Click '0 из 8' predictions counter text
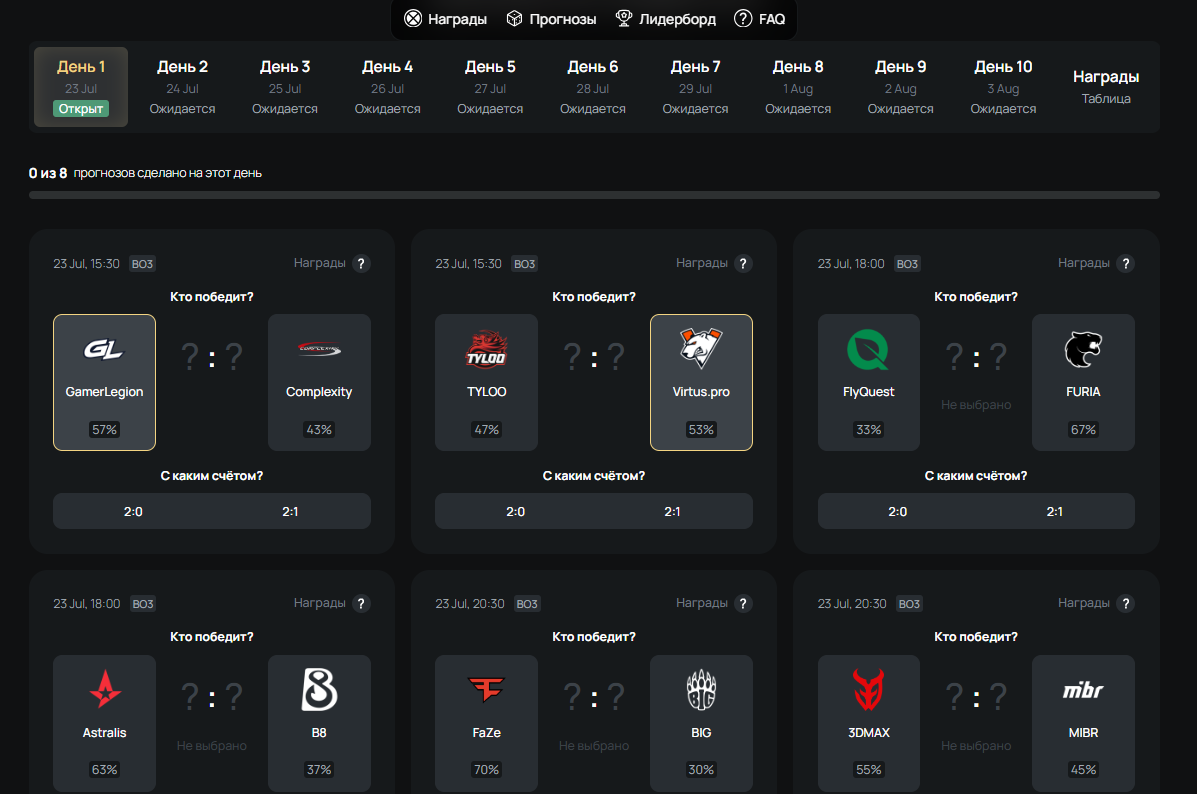The image size is (1197, 794). click(x=48, y=173)
